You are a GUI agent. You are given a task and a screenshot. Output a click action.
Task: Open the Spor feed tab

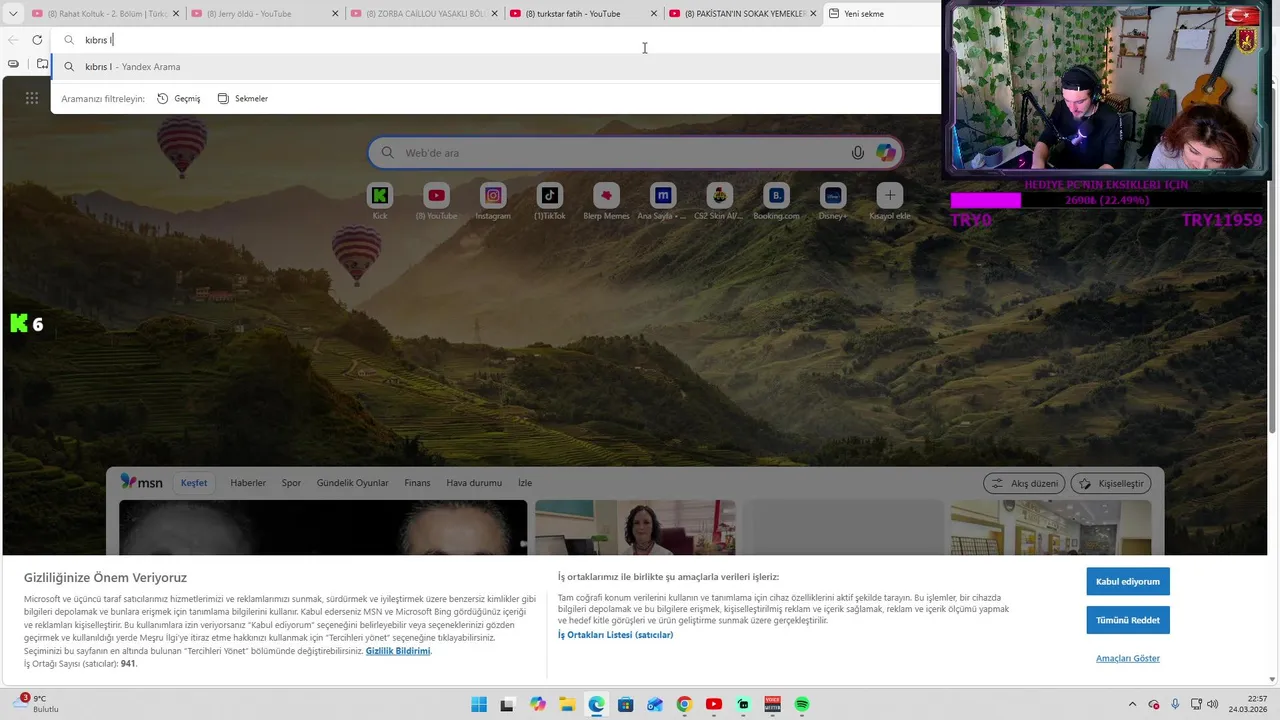[x=291, y=483]
